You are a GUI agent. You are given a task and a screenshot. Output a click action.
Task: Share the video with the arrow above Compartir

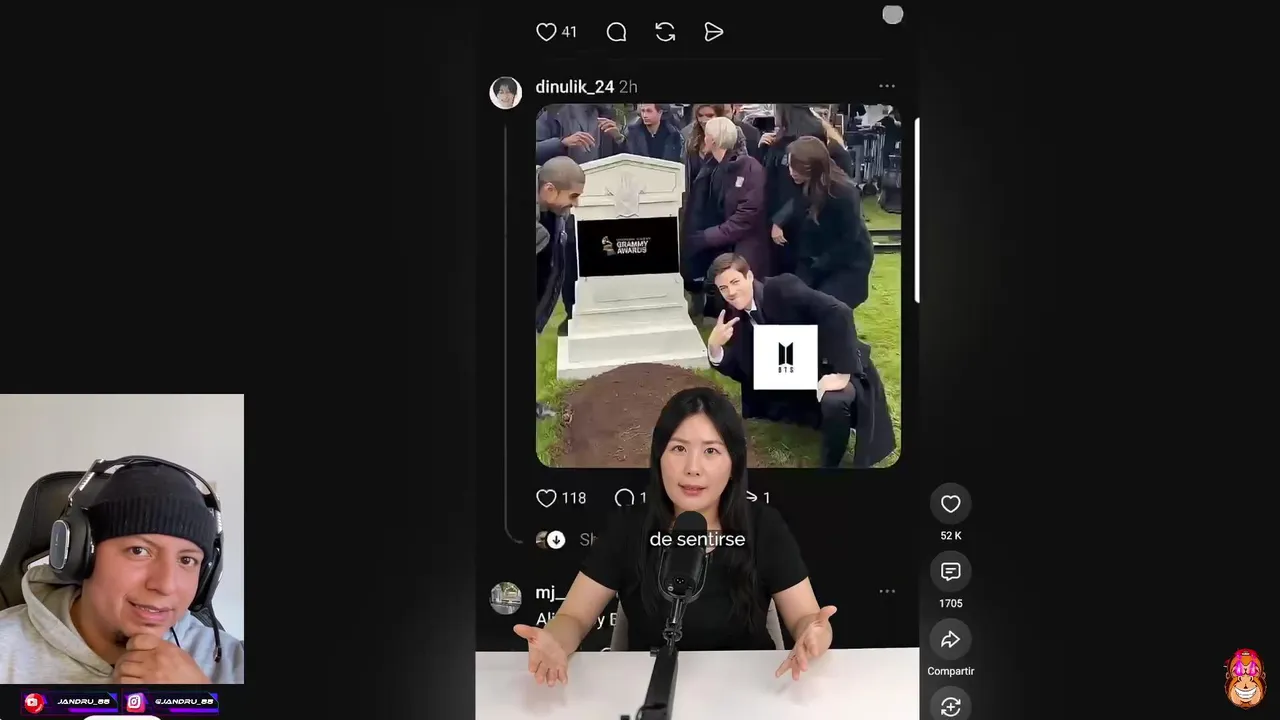click(x=950, y=640)
